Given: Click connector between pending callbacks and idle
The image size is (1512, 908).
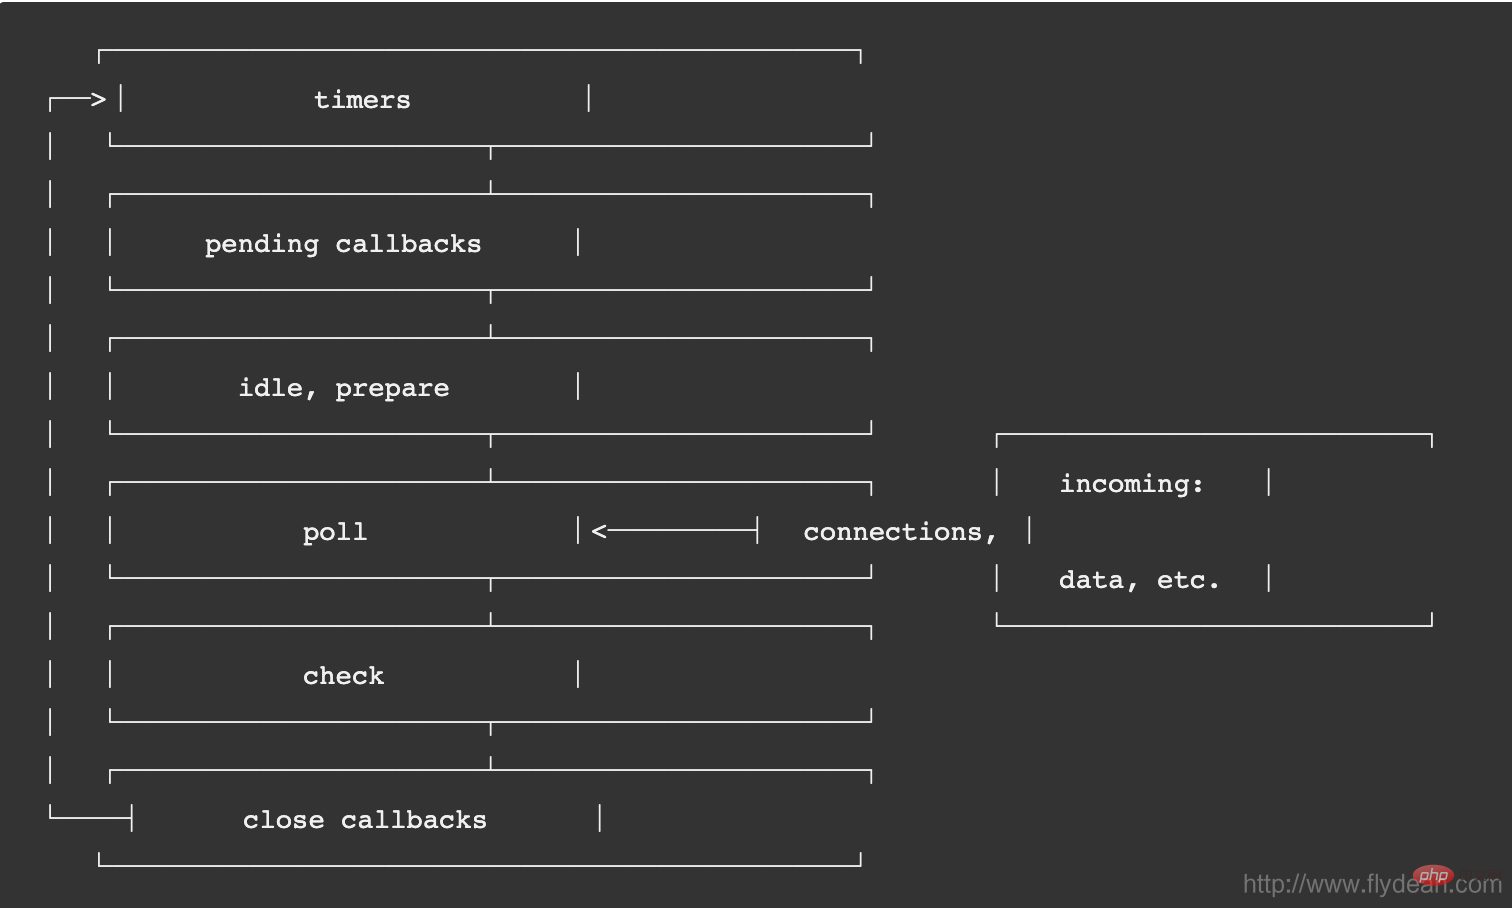Looking at the screenshot, I should point(490,314).
